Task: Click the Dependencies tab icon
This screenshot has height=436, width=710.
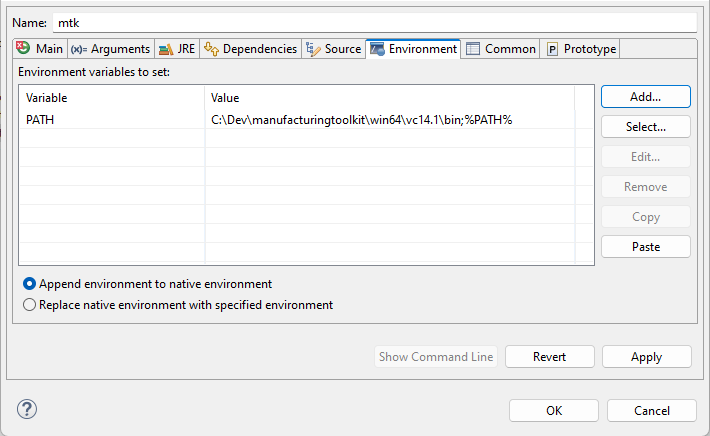Action: point(211,49)
